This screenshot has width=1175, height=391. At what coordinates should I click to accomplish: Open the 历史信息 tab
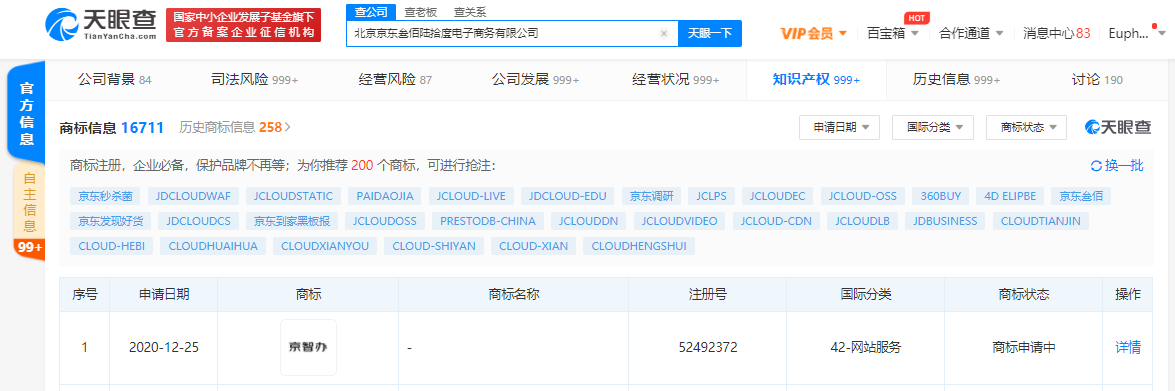point(956,80)
